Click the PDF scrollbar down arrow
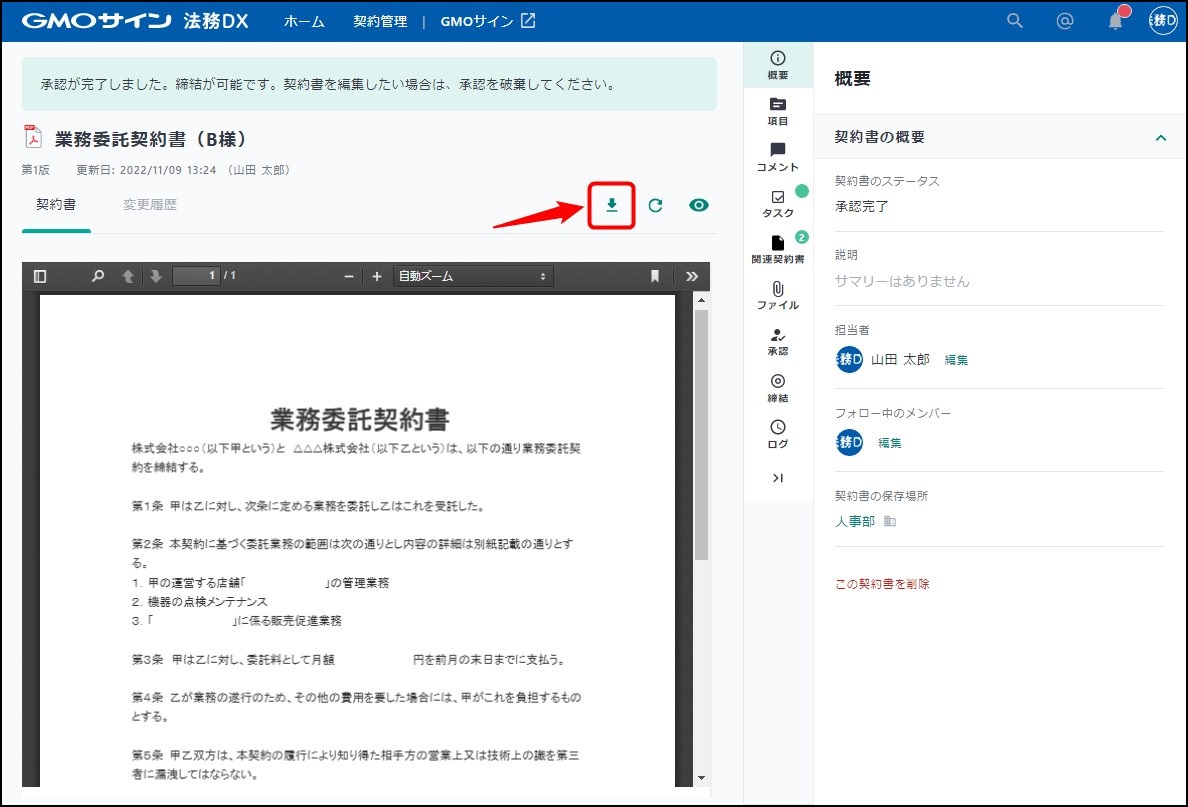The height and width of the screenshot is (807, 1188). click(701, 778)
